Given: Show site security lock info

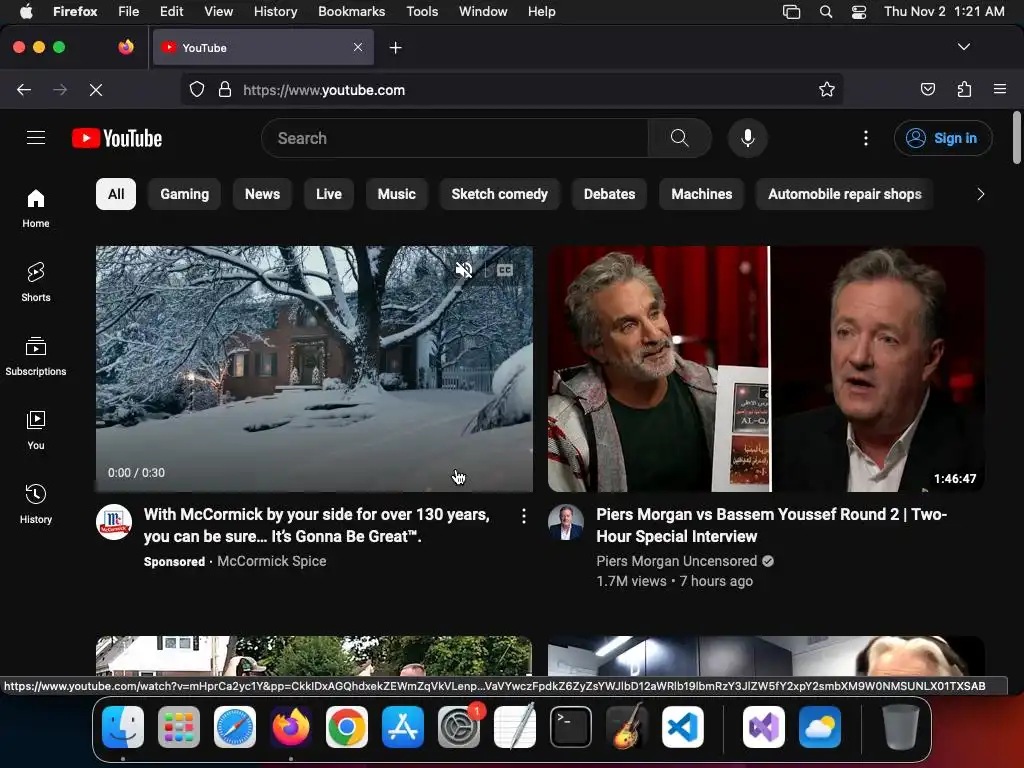Looking at the screenshot, I should [225, 89].
